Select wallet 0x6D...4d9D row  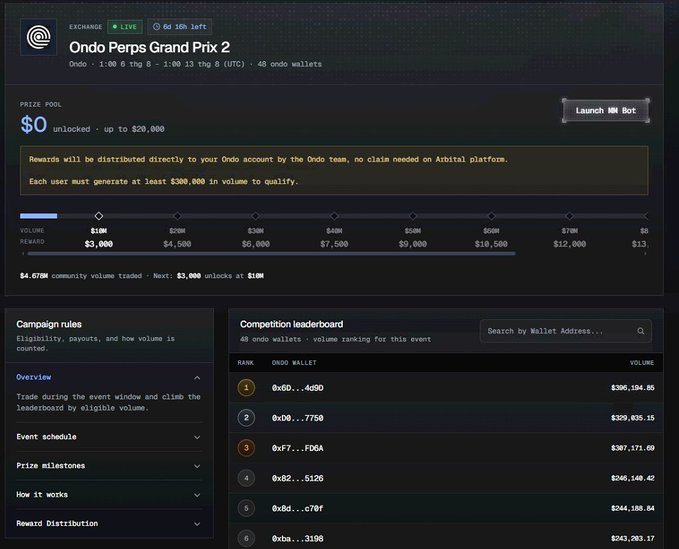(446, 388)
